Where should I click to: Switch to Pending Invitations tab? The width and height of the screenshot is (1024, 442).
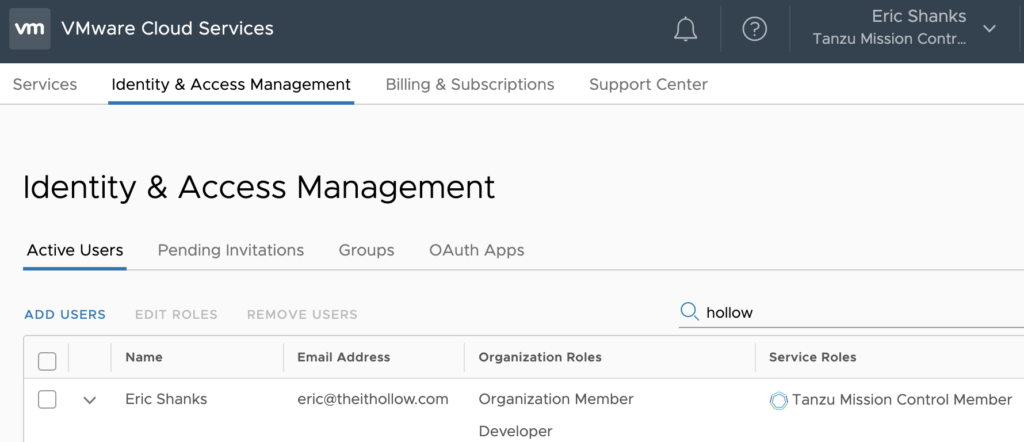(231, 250)
